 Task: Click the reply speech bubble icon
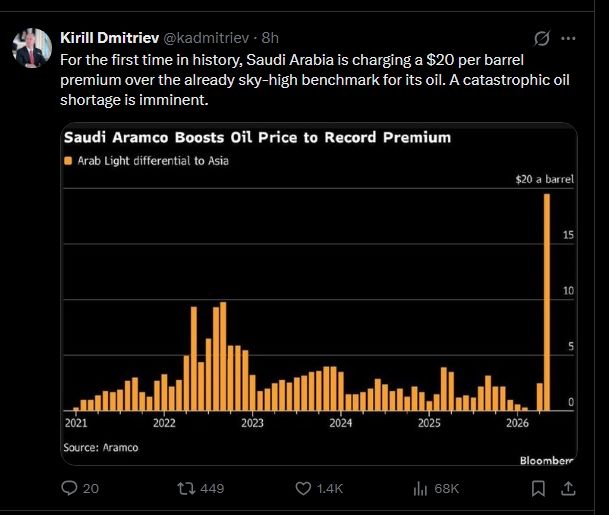[69, 488]
